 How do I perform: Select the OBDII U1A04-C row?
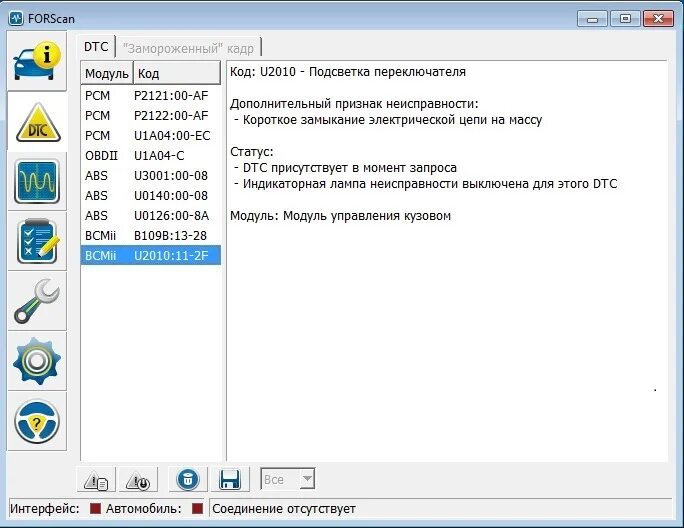click(150, 156)
